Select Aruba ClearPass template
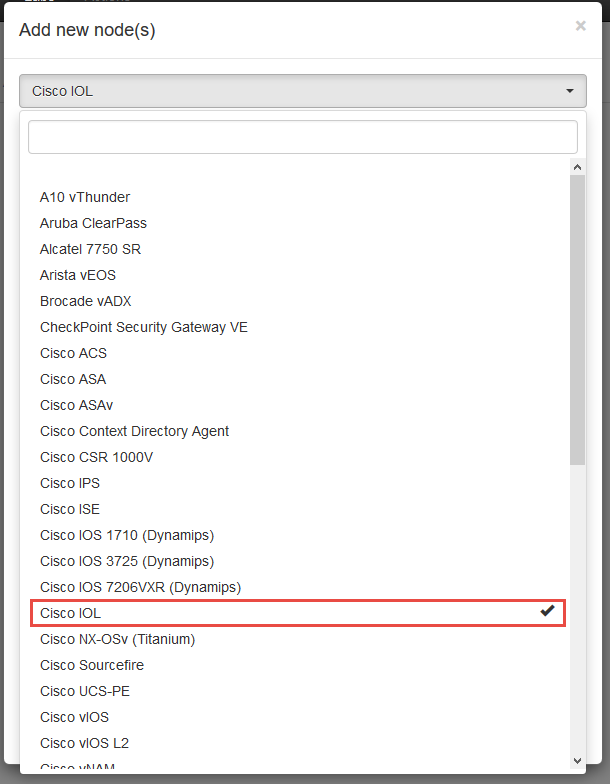The height and width of the screenshot is (784, 610). click(x=298, y=223)
